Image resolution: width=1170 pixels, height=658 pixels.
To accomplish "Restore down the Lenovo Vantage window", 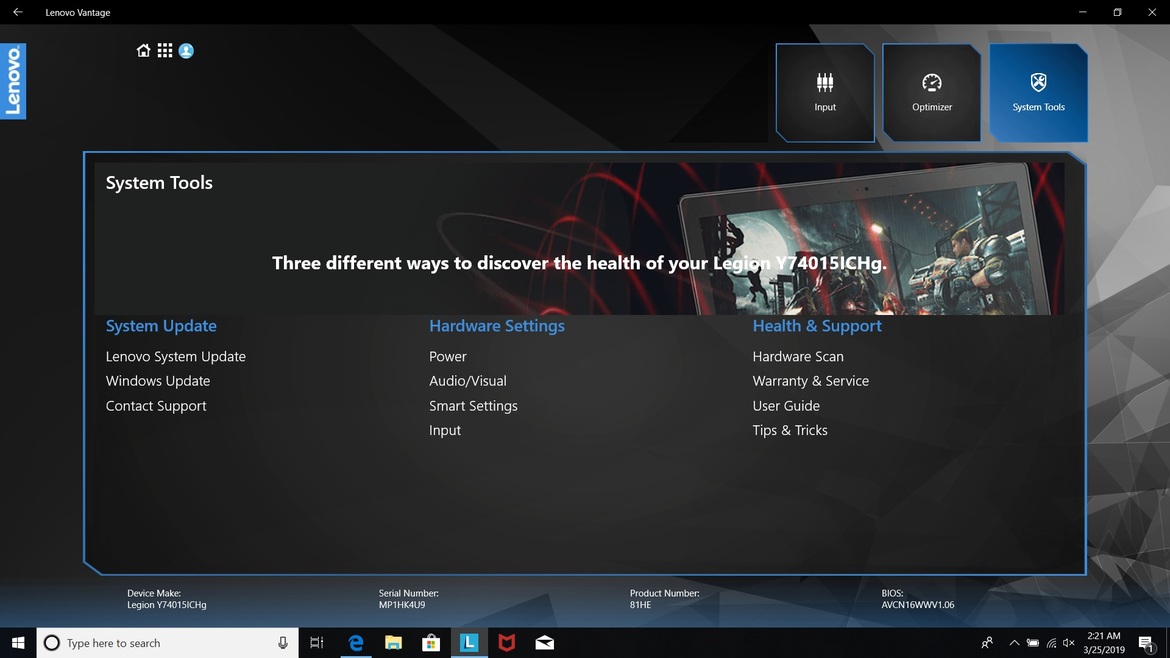I will coord(1117,12).
